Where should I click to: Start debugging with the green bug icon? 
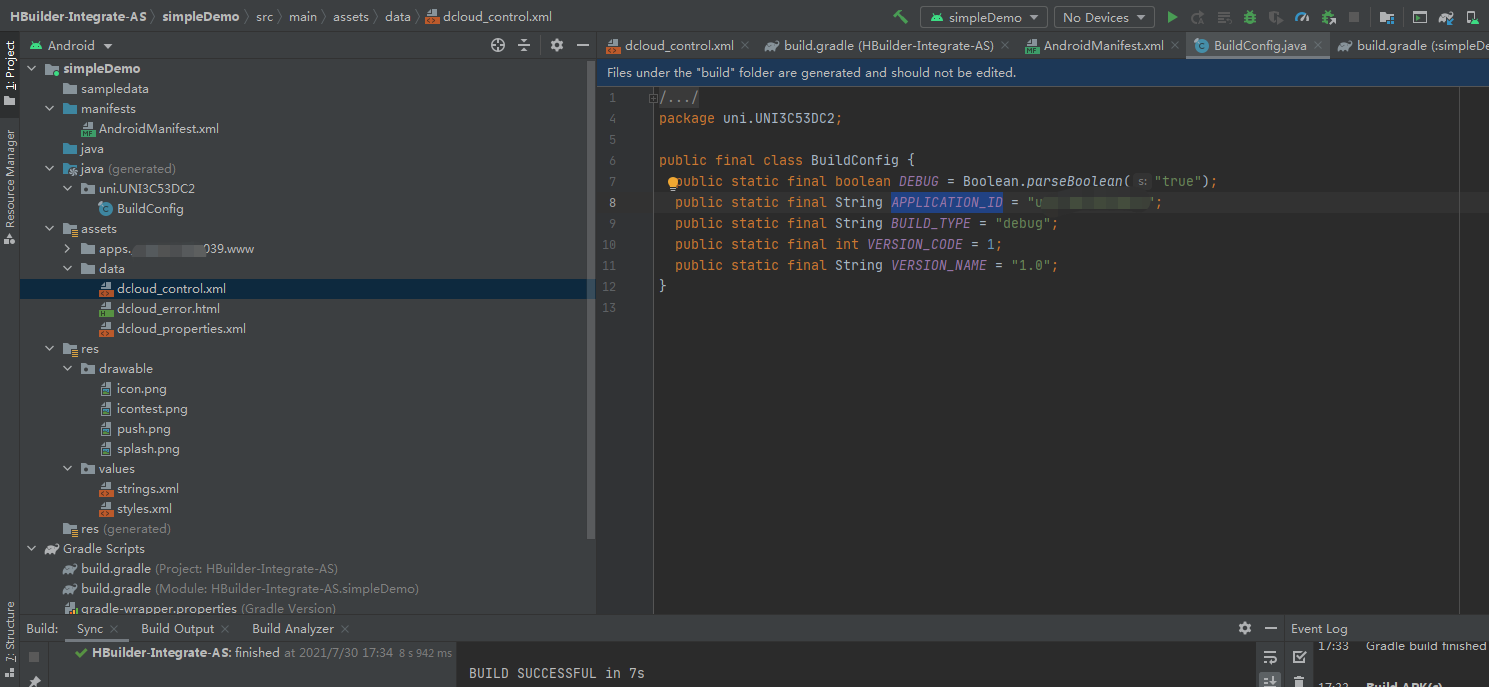point(1250,17)
